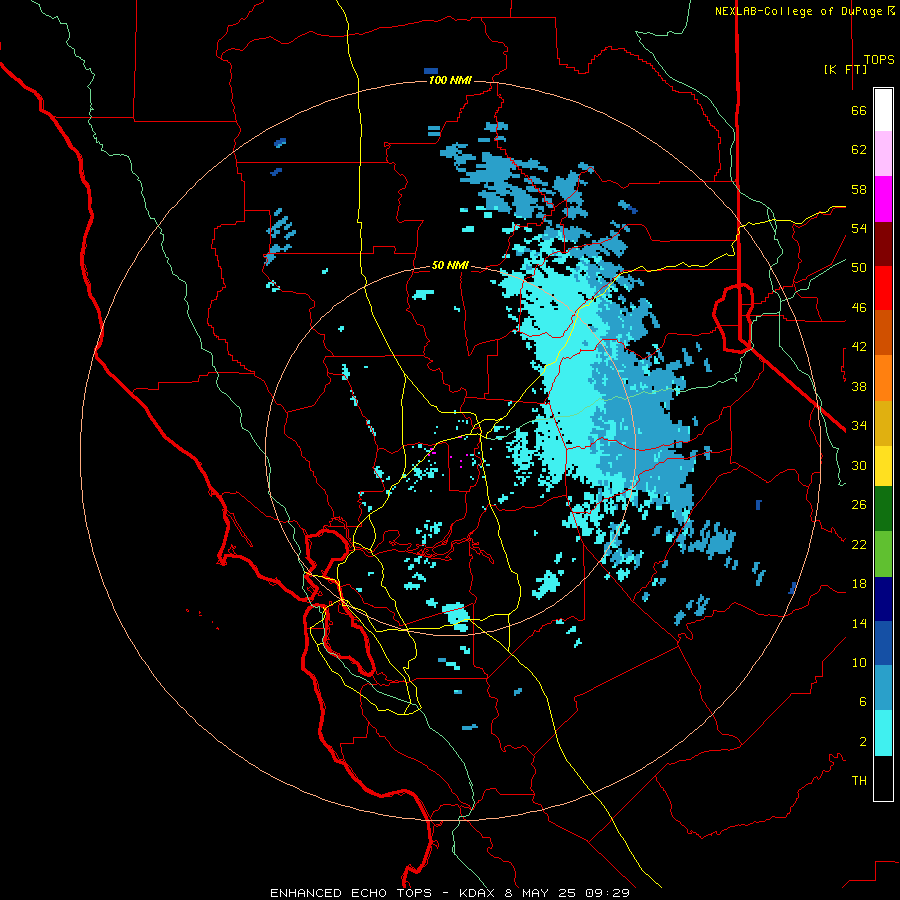Image resolution: width=900 pixels, height=900 pixels.
Task: Click the legend value 38
Action: click(859, 386)
